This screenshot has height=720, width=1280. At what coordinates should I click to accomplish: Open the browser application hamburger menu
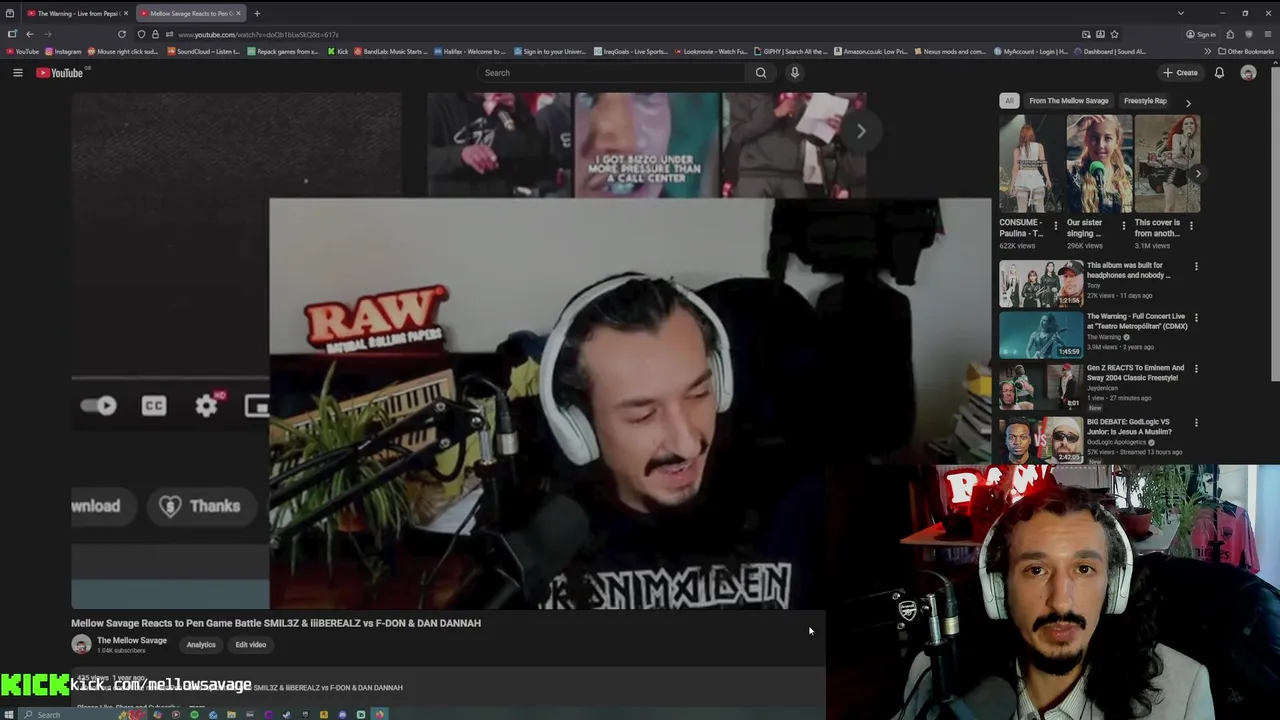point(1268,34)
